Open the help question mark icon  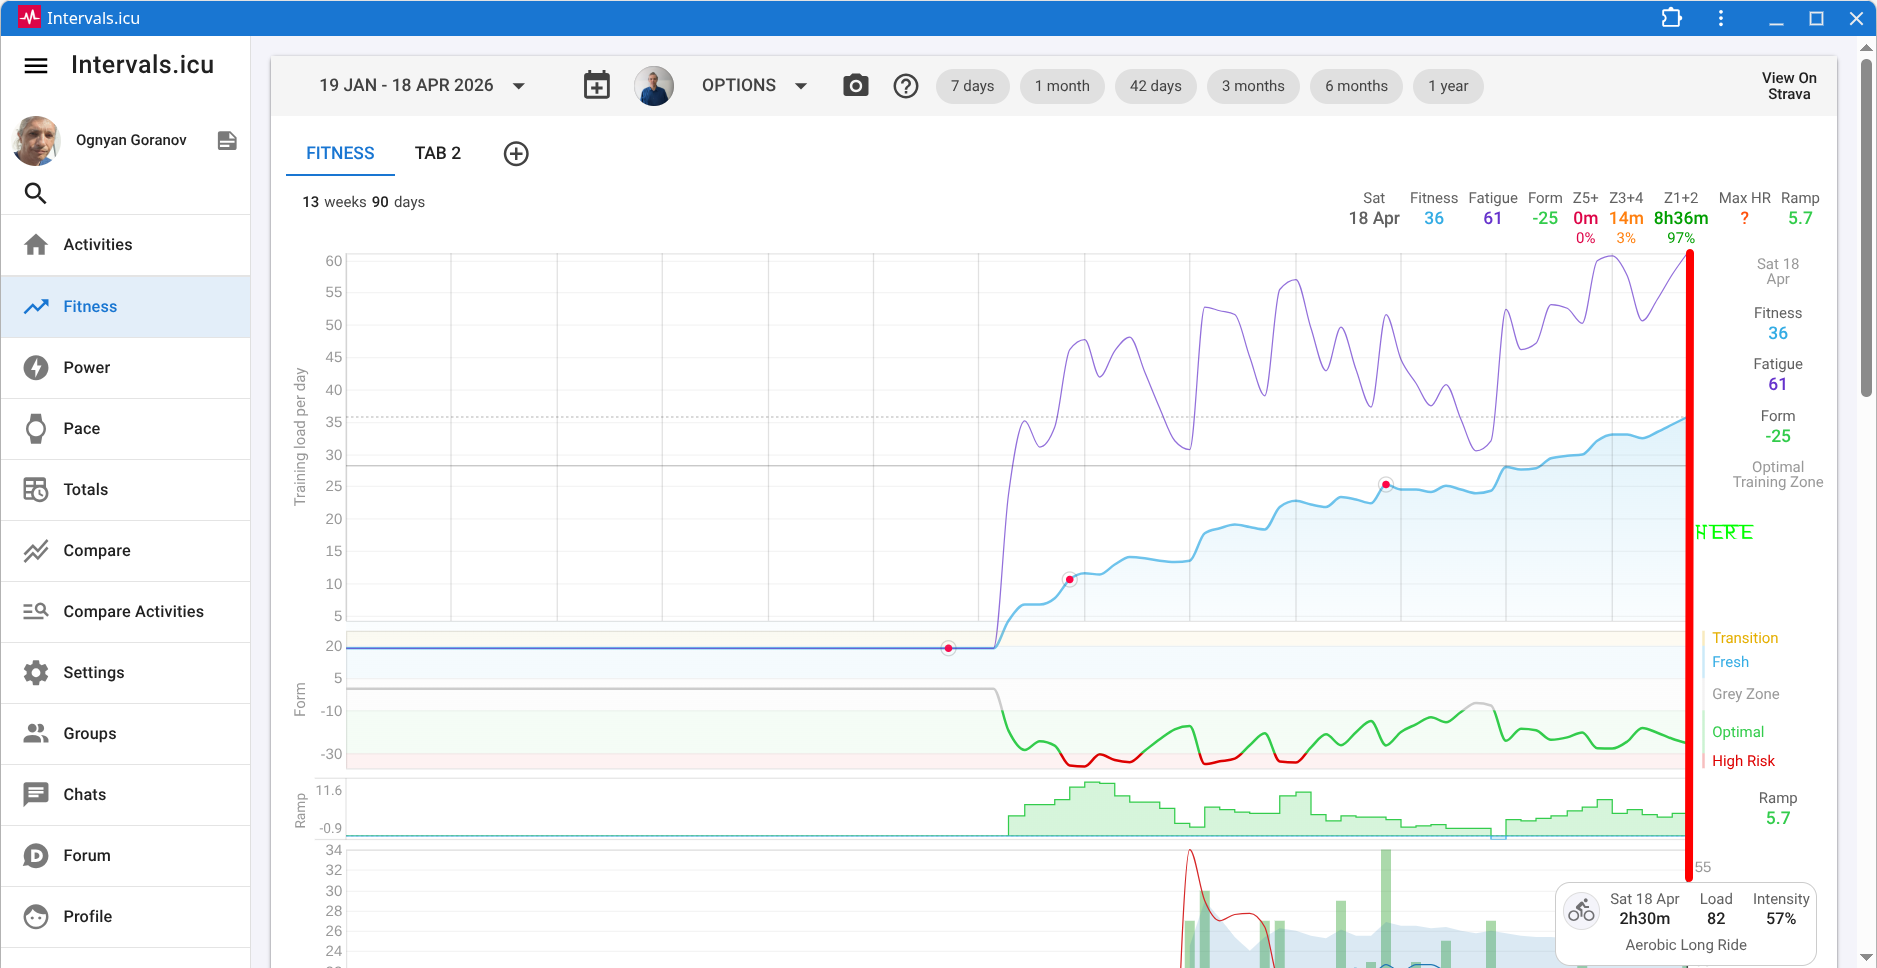click(906, 86)
